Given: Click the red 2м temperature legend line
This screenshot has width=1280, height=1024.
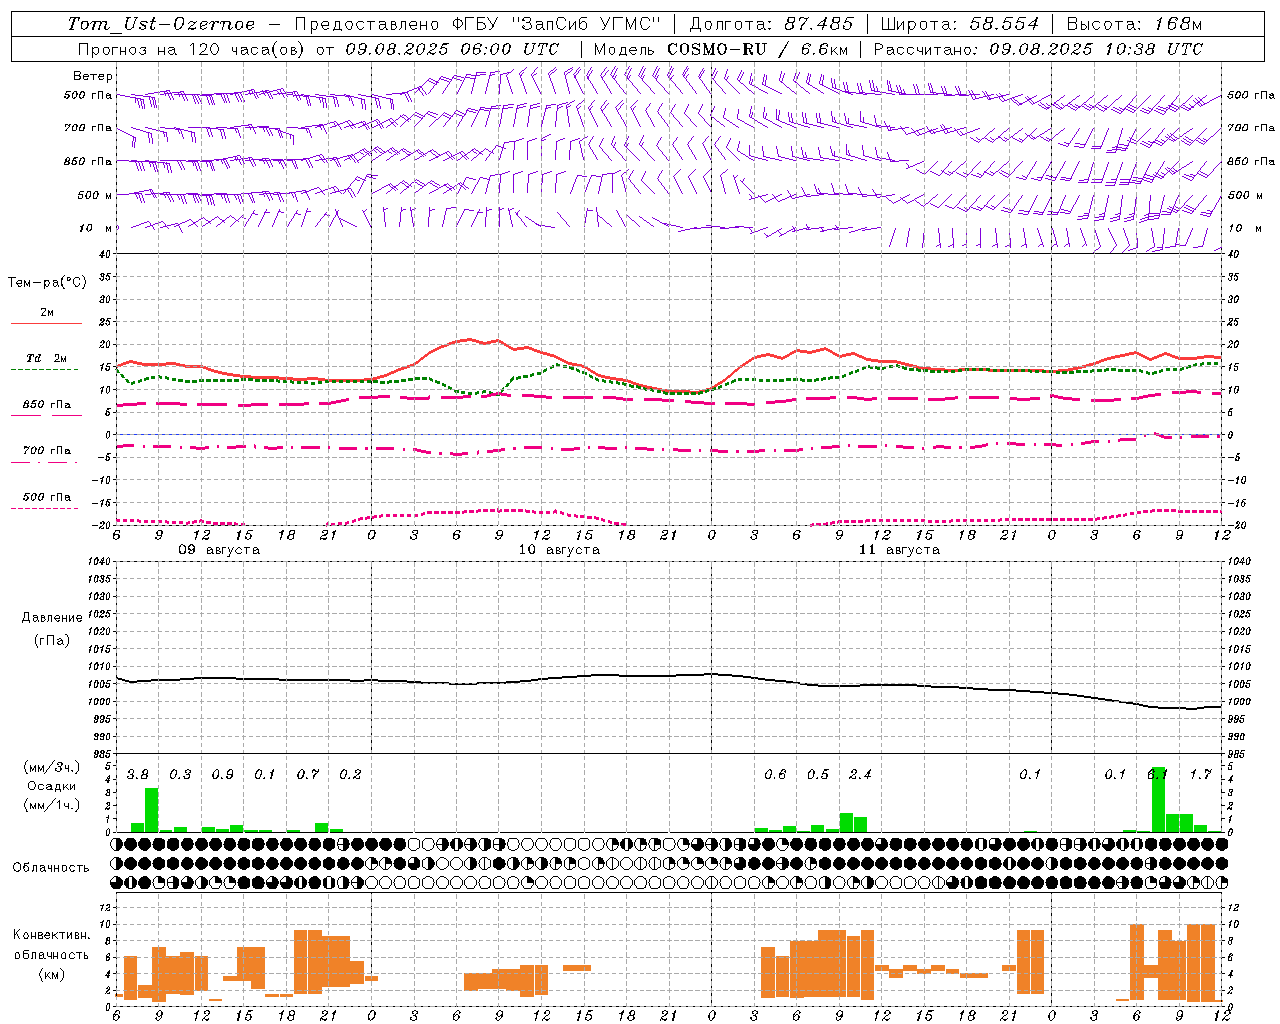Looking at the screenshot, I should [46, 324].
